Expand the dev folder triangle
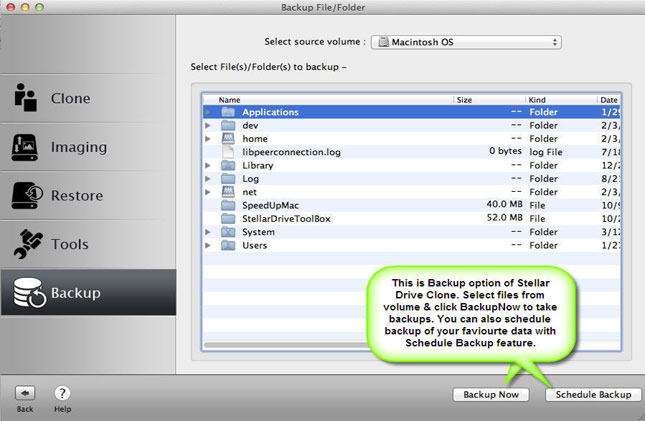 (x=208, y=125)
